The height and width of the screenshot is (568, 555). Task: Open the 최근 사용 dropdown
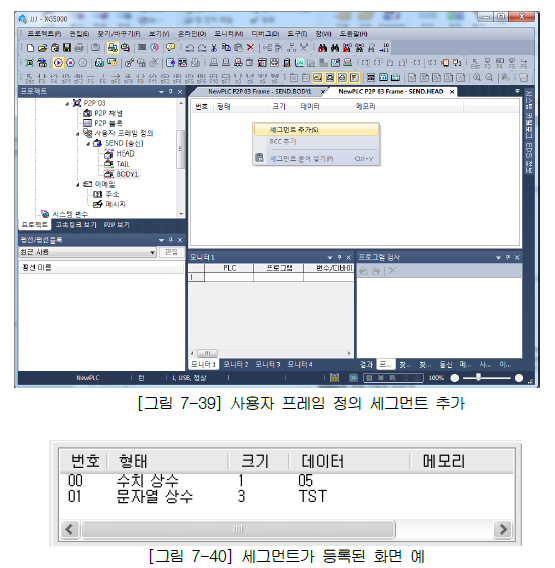[x=153, y=252]
